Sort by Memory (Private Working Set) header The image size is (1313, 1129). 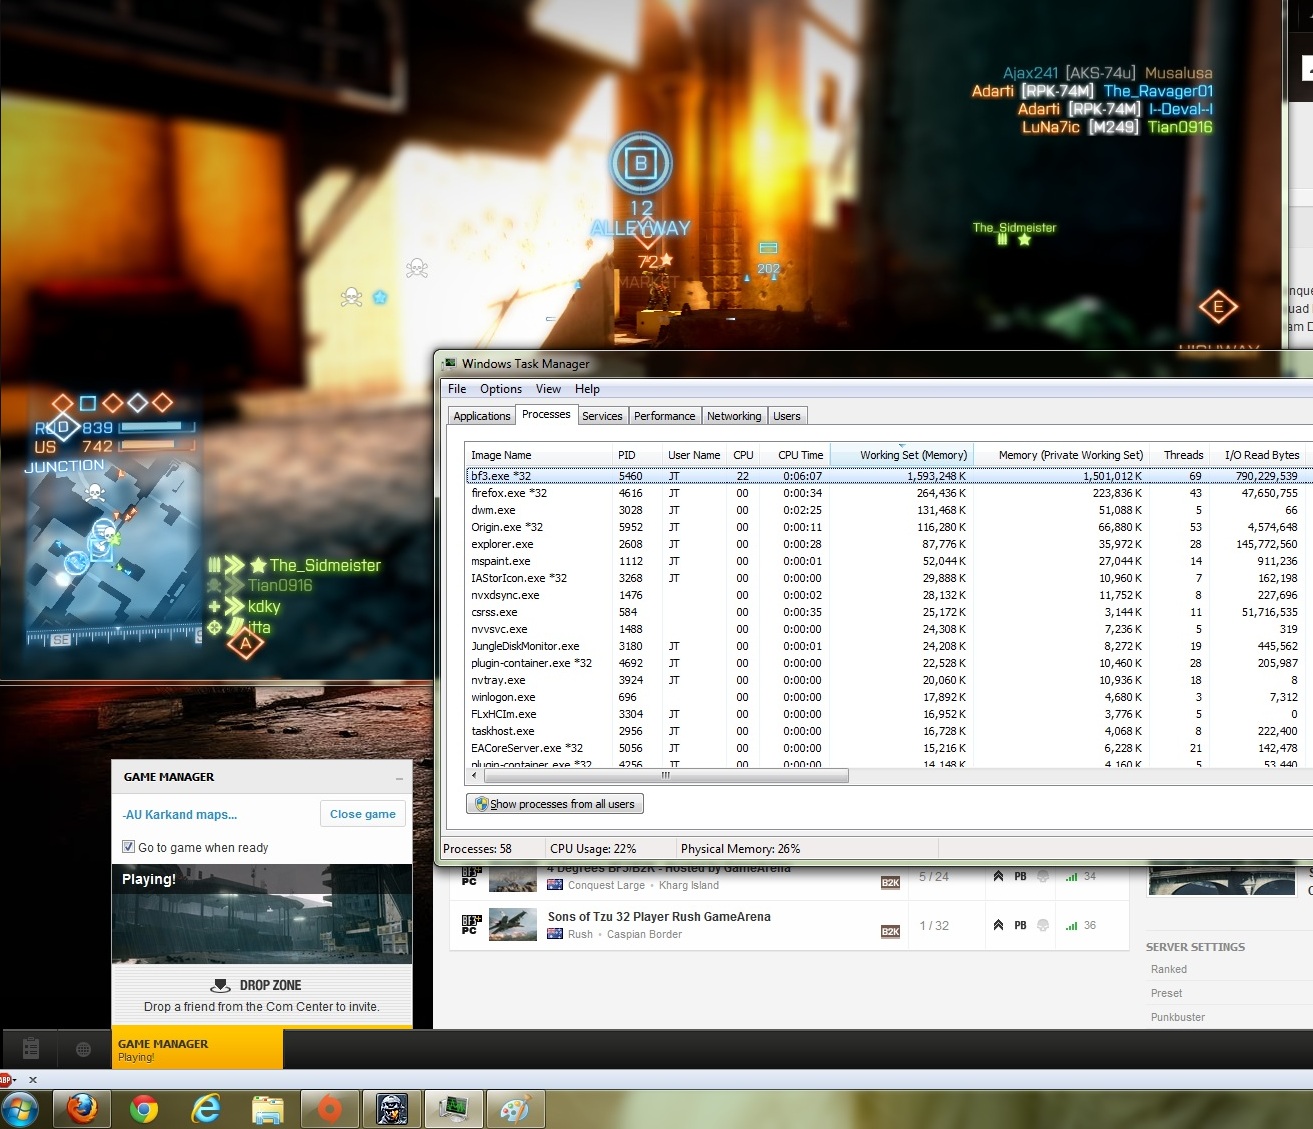1061,455
